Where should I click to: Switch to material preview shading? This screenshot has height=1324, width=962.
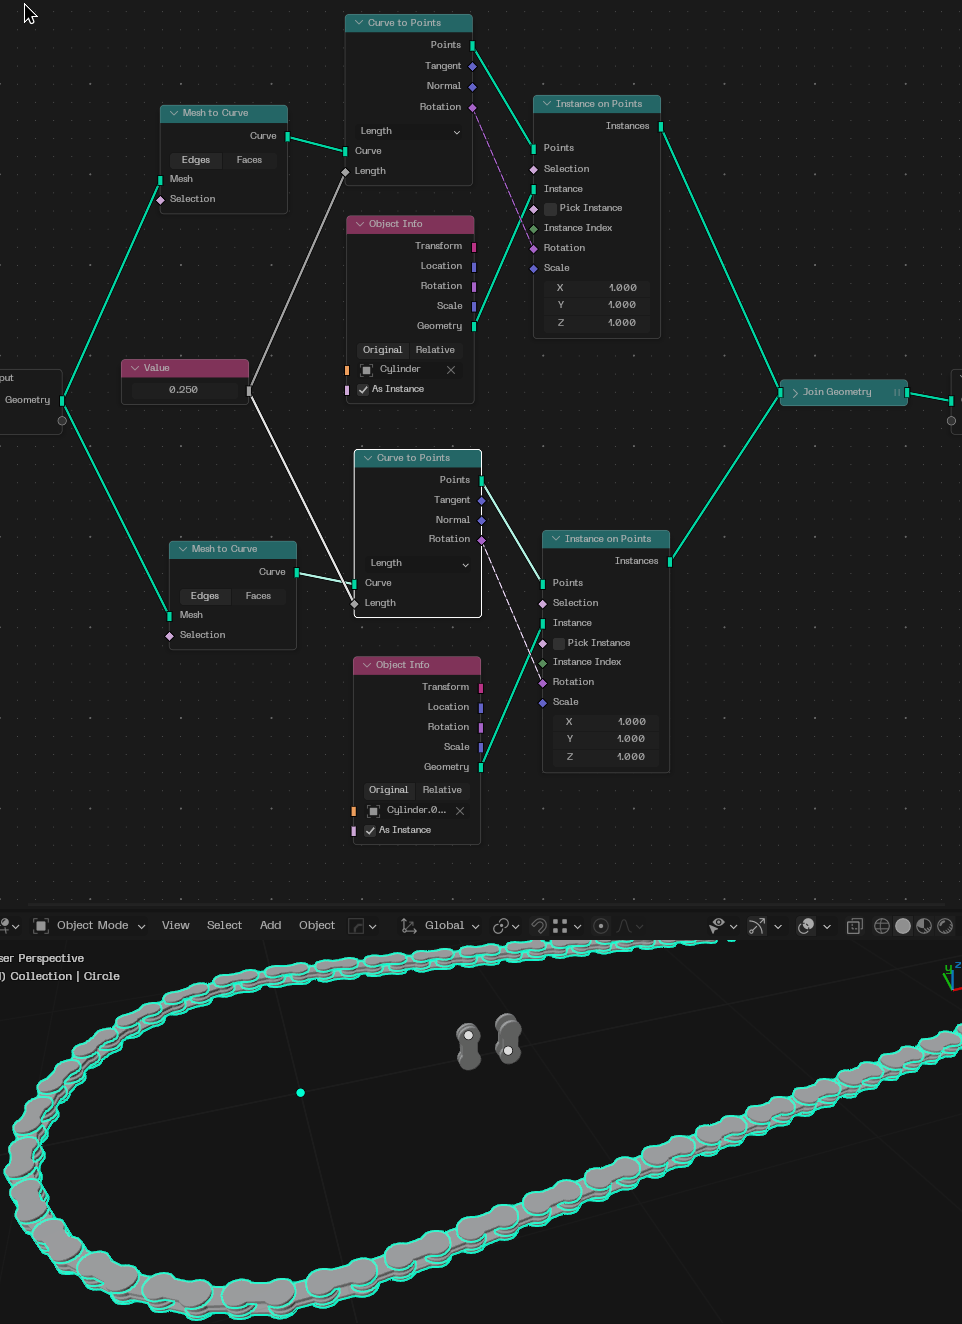(x=924, y=926)
